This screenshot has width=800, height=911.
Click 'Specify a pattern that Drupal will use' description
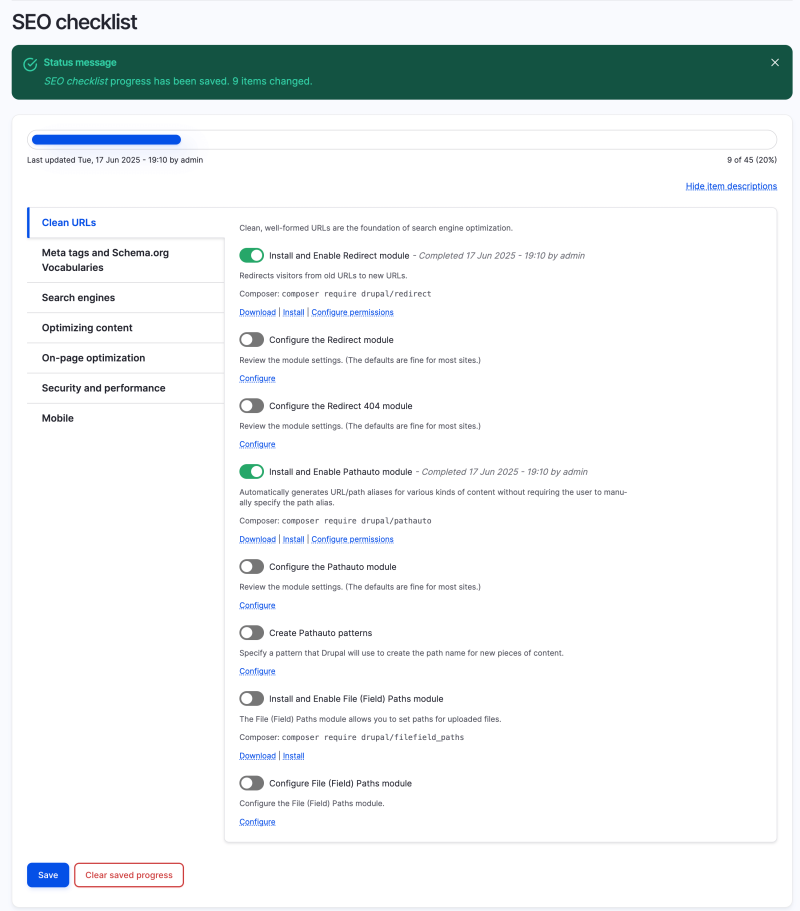(x=401, y=653)
